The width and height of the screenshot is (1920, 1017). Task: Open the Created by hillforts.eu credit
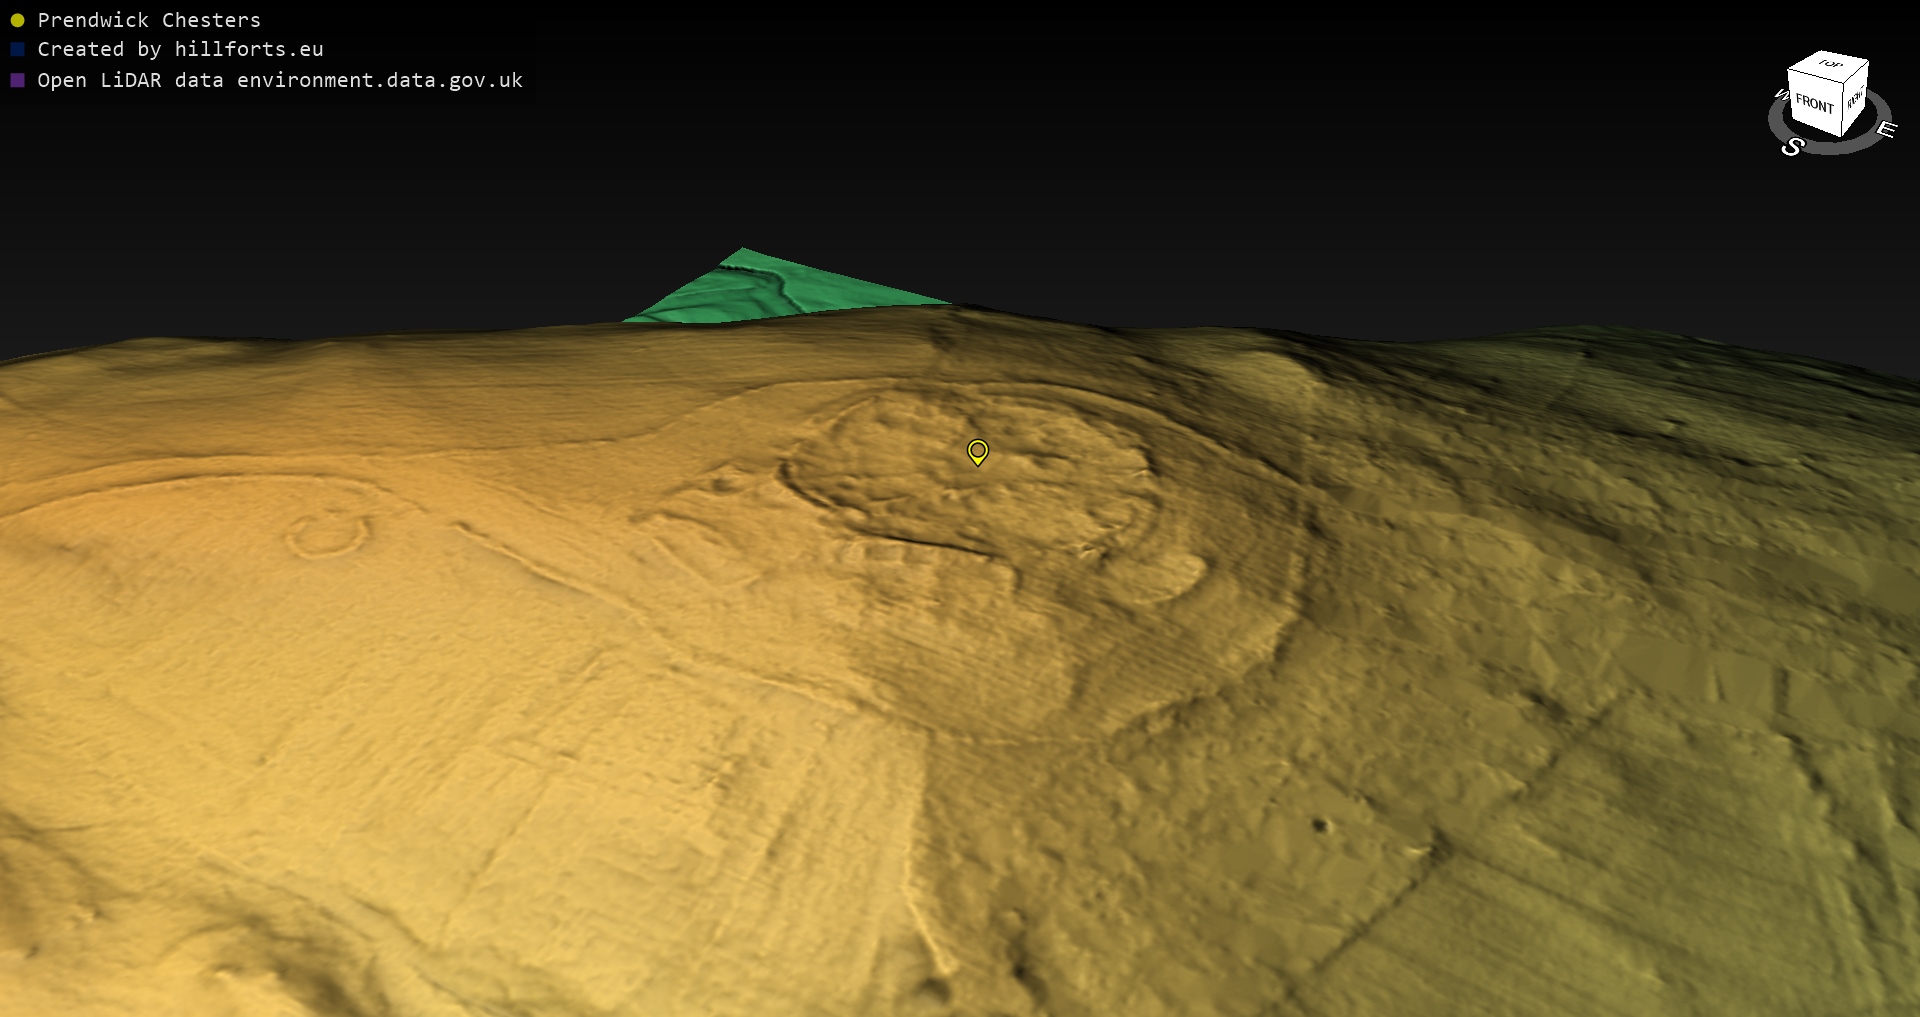click(180, 49)
